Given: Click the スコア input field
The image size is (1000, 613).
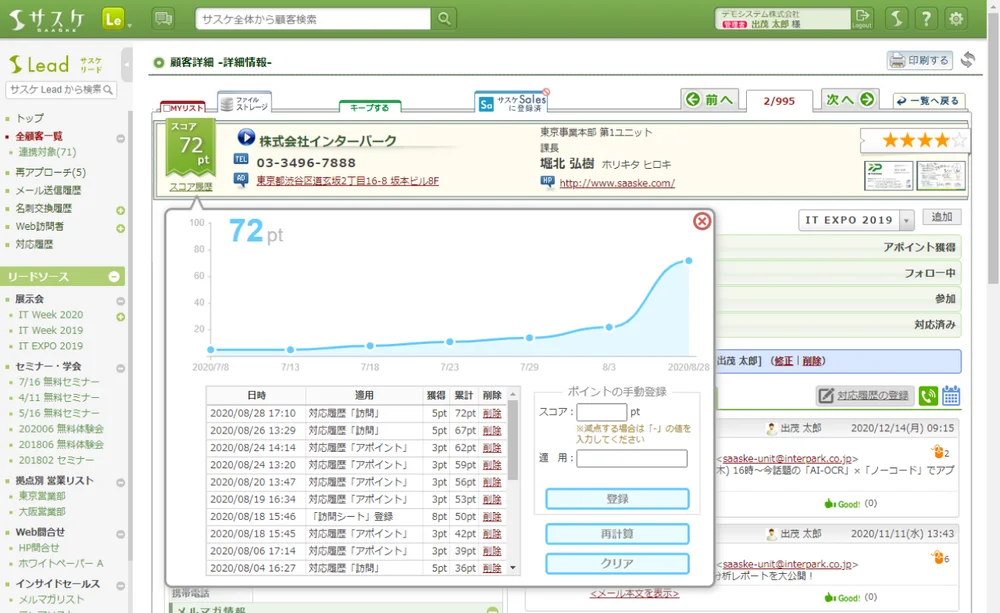Looking at the screenshot, I should (601, 412).
